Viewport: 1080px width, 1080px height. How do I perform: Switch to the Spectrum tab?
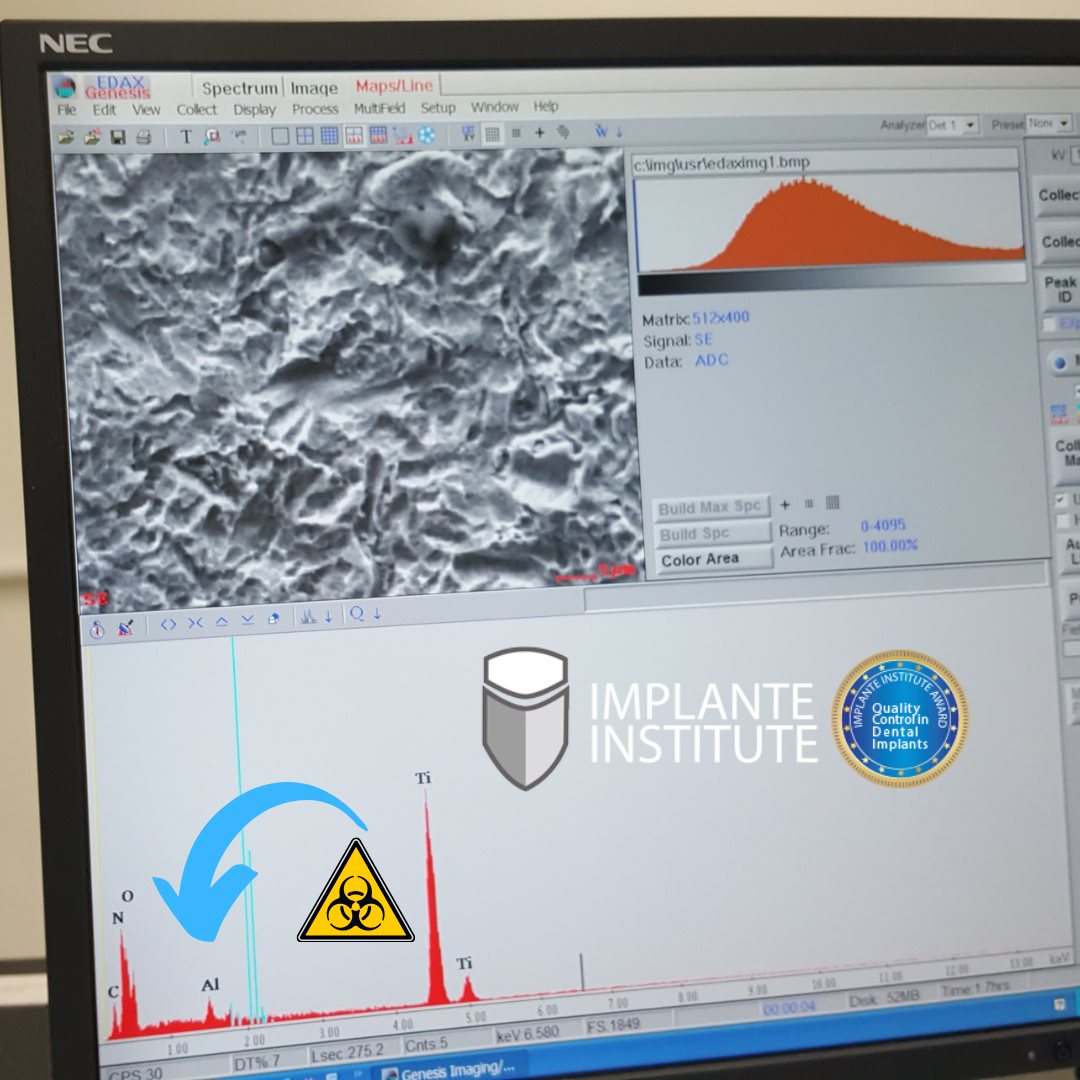tap(239, 88)
